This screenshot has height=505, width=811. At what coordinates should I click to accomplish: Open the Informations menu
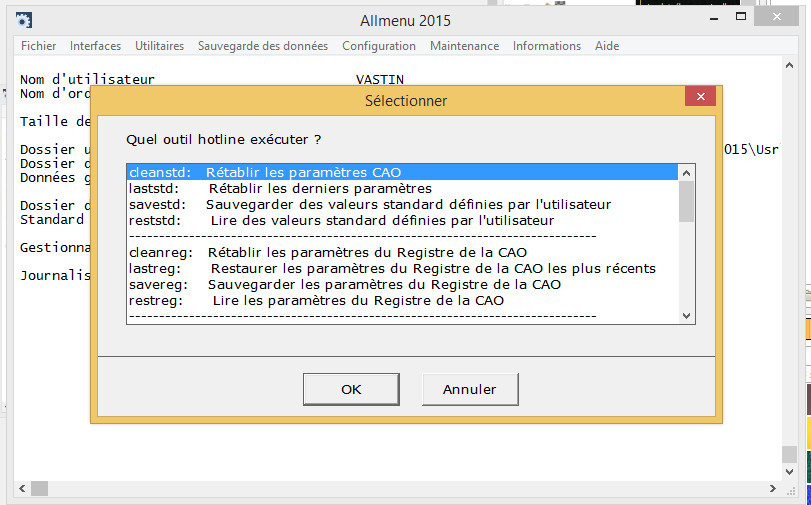[547, 46]
